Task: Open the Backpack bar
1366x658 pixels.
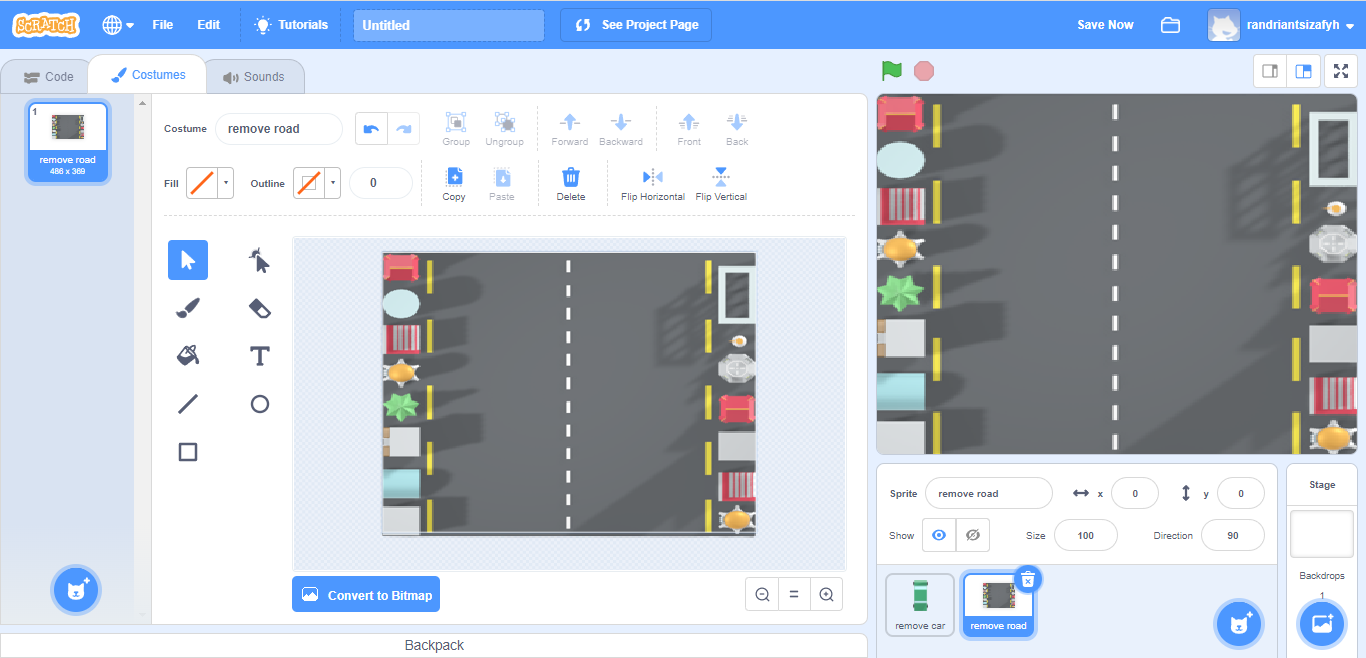Action: pyautogui.click(x=434, y=645)
